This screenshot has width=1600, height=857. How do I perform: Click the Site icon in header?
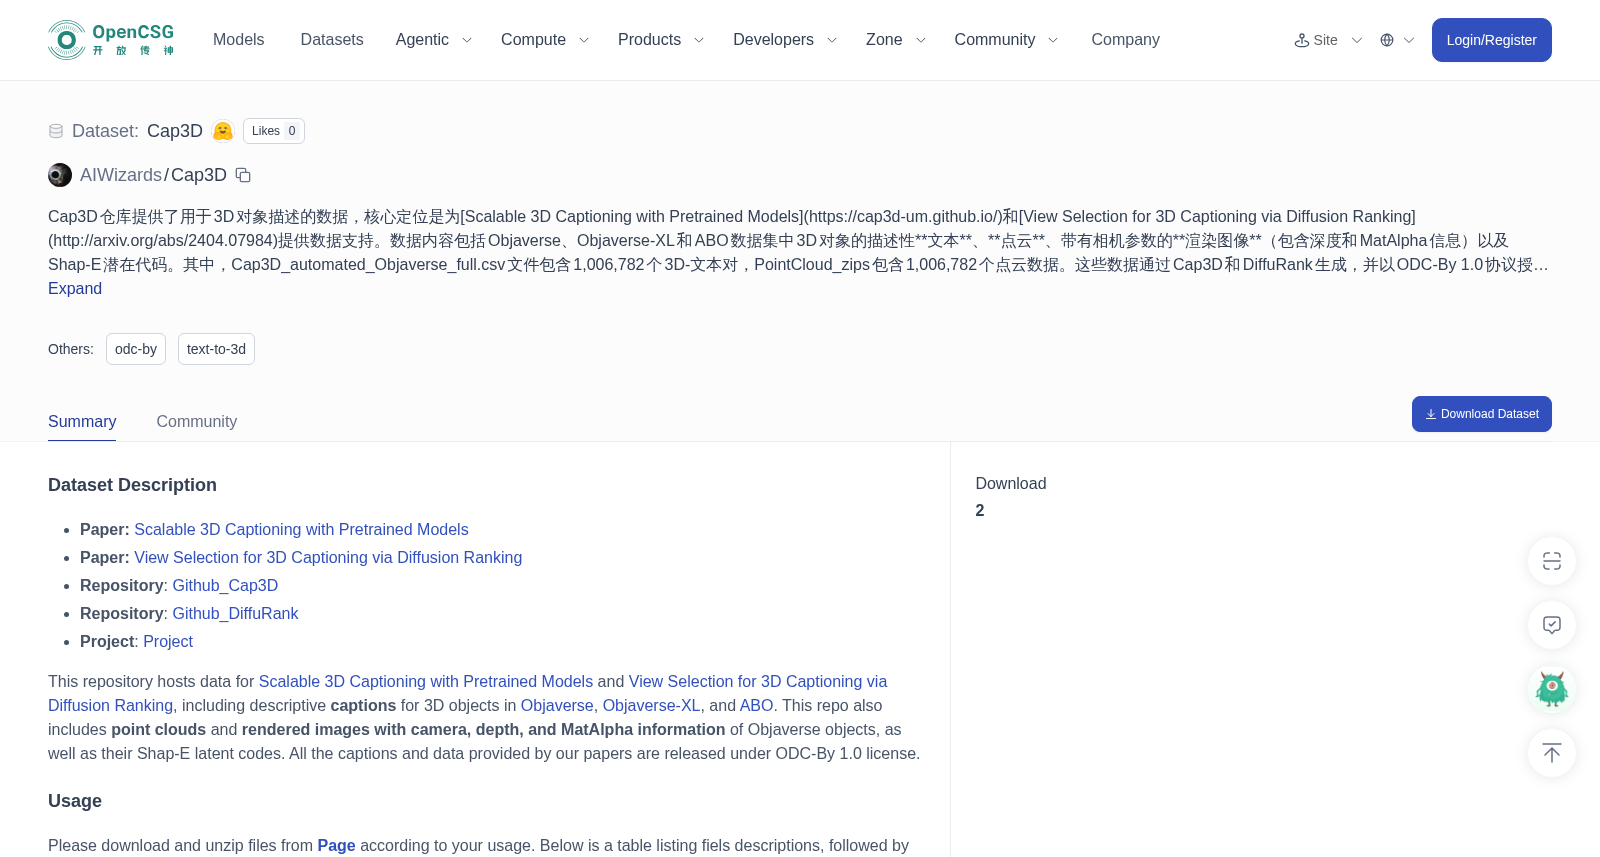(1302, 40)
